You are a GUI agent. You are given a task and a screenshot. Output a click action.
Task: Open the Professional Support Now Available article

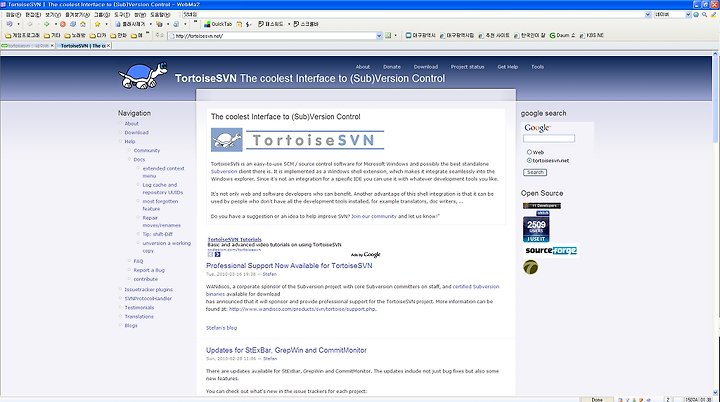coord(289,266)
